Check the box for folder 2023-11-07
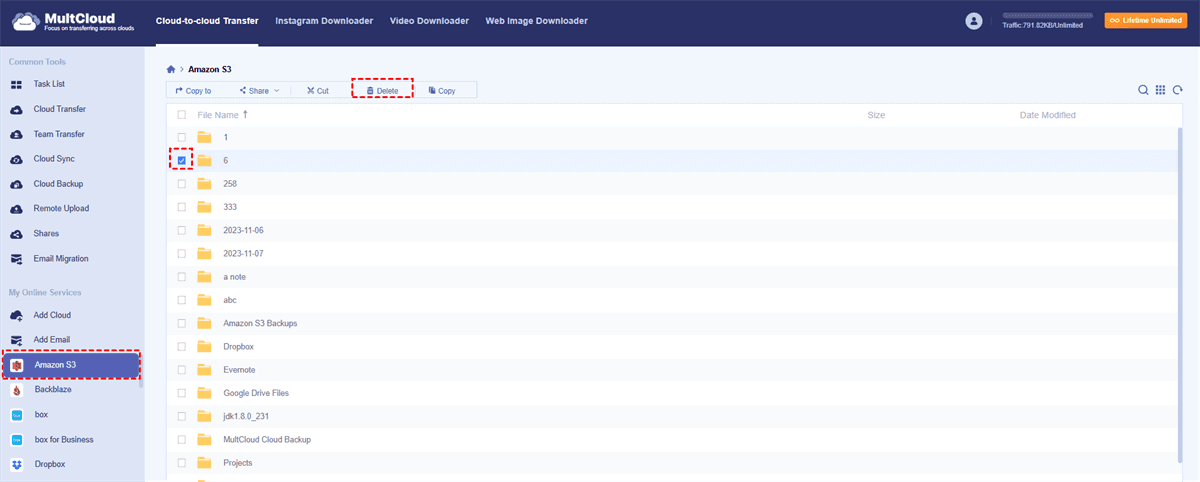The width and height of the screenshot is (1200, 482). point(182,254)
